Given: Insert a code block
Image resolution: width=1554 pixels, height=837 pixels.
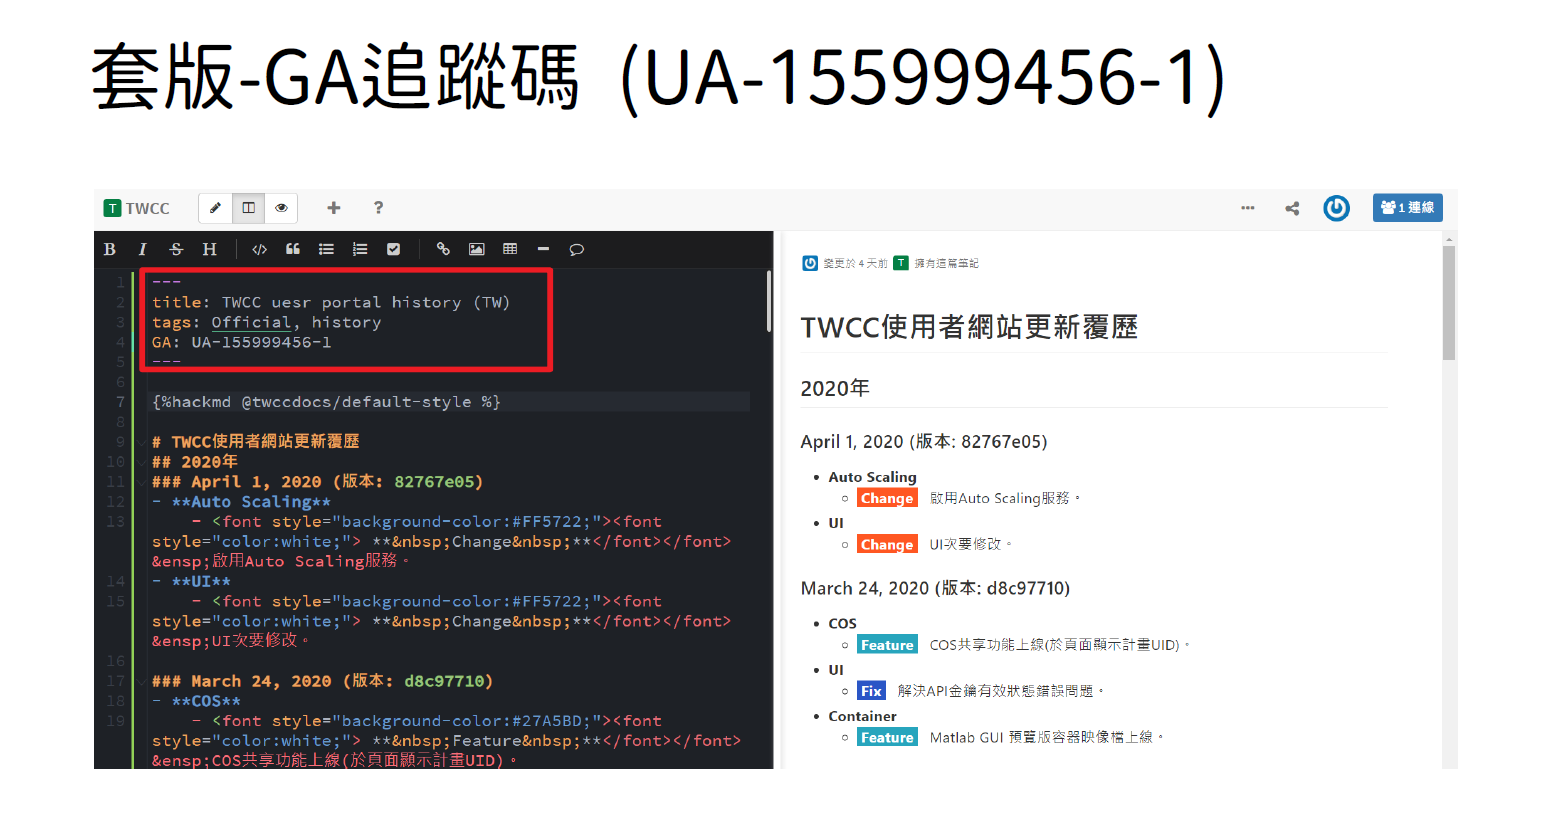Looking at the screenshot, I should pos(259,249).
